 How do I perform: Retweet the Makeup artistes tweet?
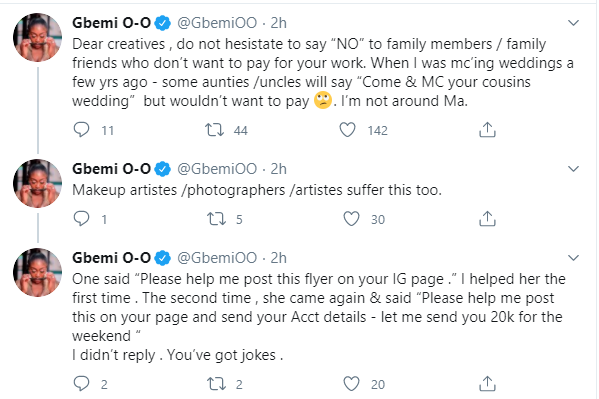[216, 219]
